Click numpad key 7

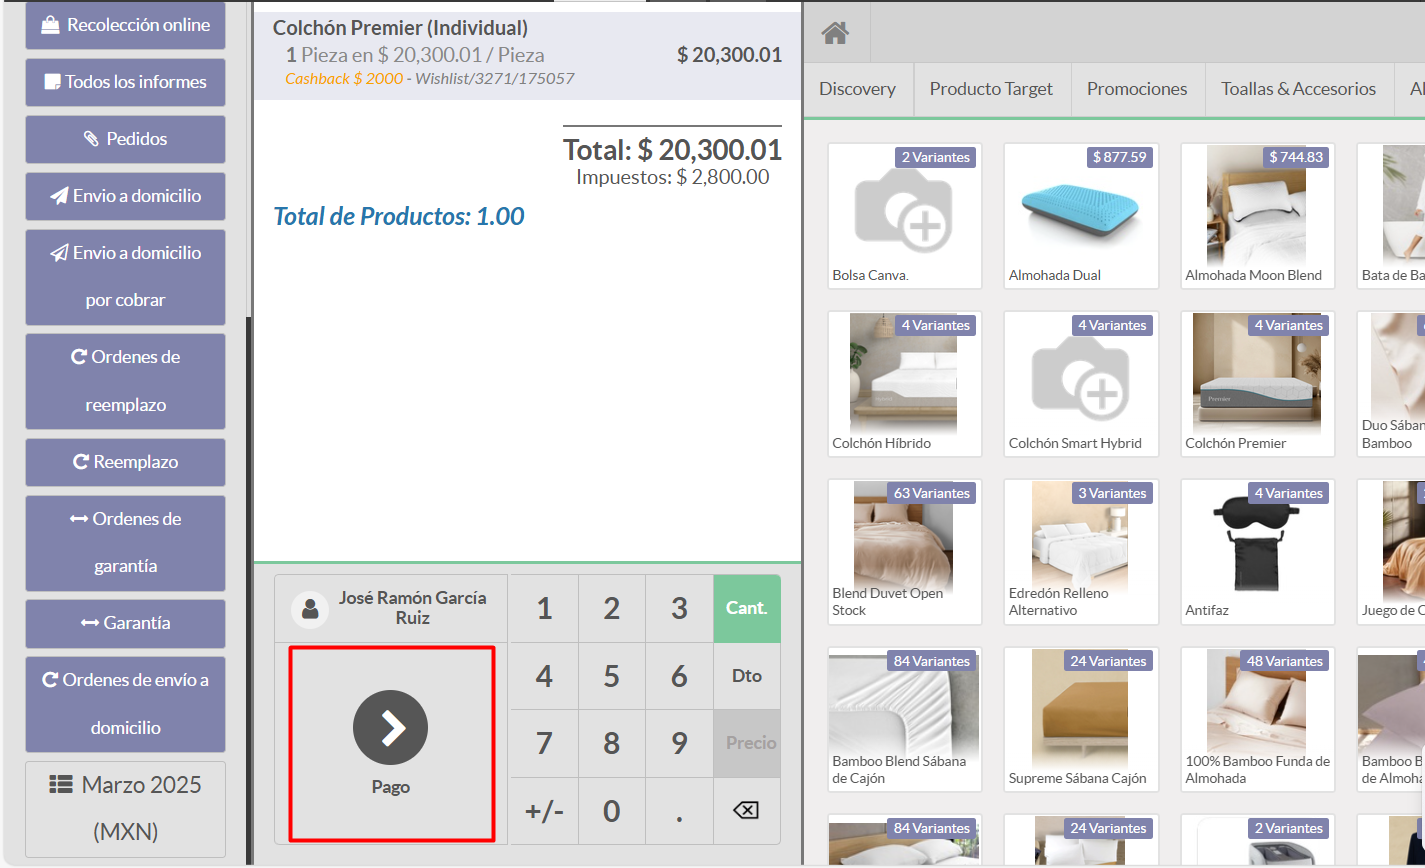point(544,743)
